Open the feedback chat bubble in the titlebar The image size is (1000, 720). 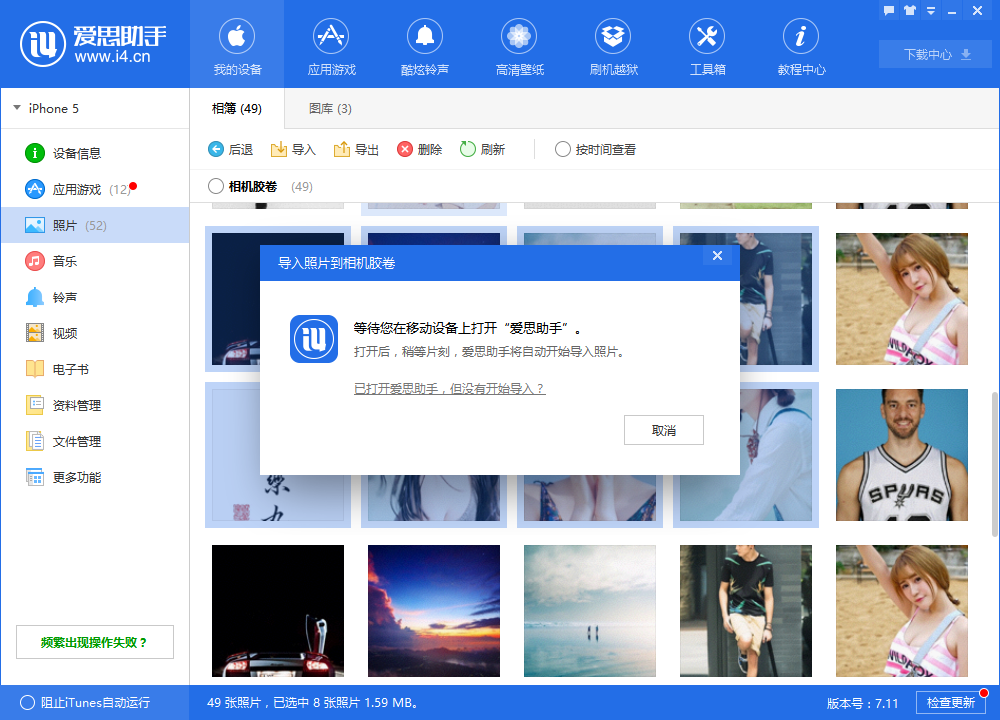pyautogui.click(x=889, y=10)
